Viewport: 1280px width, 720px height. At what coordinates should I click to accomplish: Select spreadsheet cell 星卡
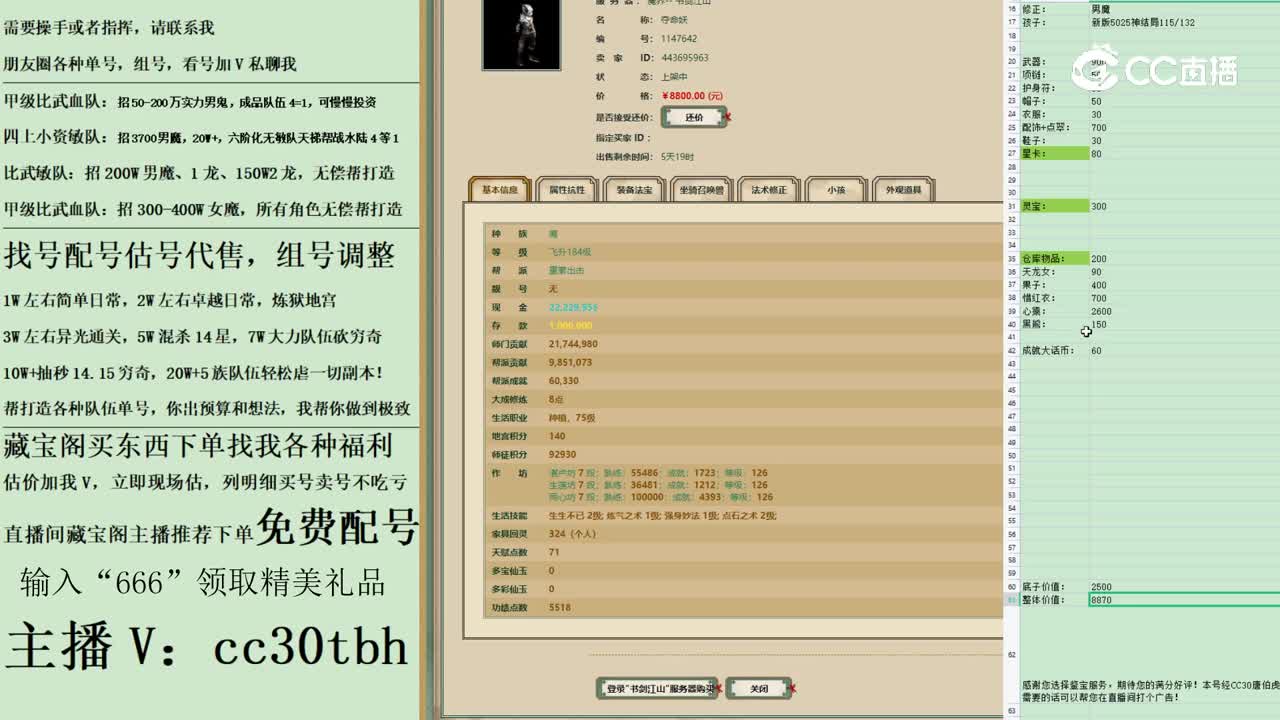coord(1054,154)
